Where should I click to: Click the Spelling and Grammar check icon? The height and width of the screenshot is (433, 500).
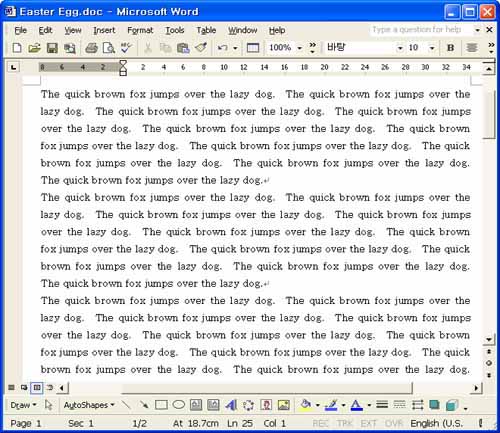[x=127, y=48]
